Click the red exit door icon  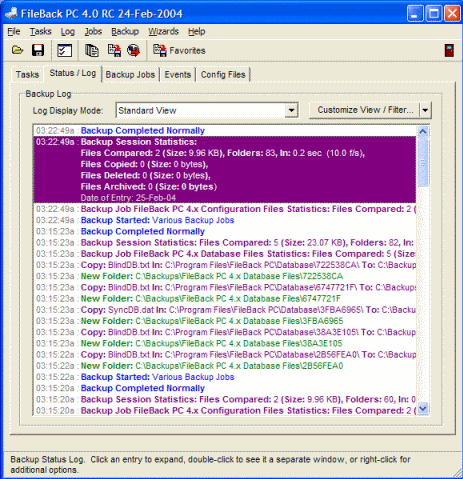click(449, 51)
